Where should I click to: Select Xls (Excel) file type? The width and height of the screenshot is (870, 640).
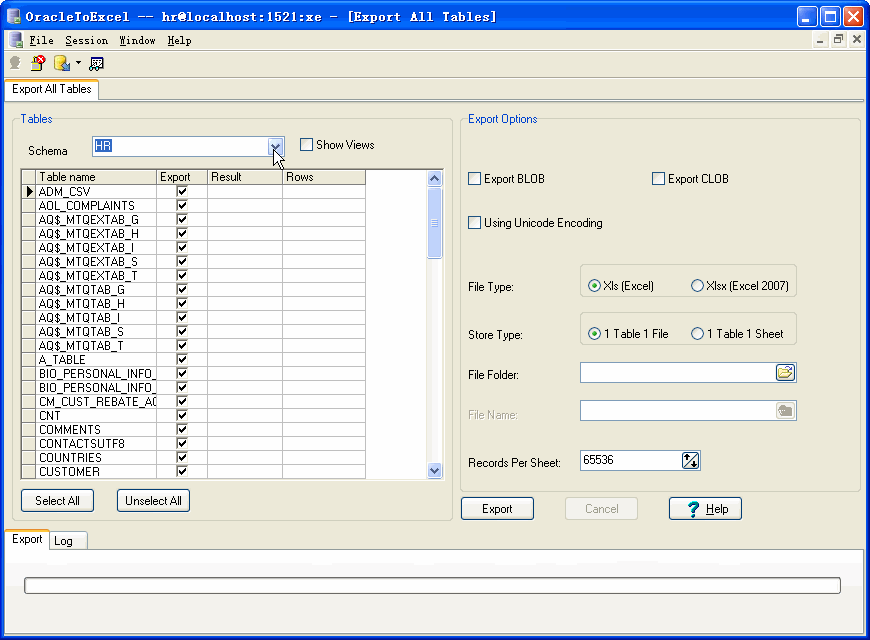click(x=594, y=286)
